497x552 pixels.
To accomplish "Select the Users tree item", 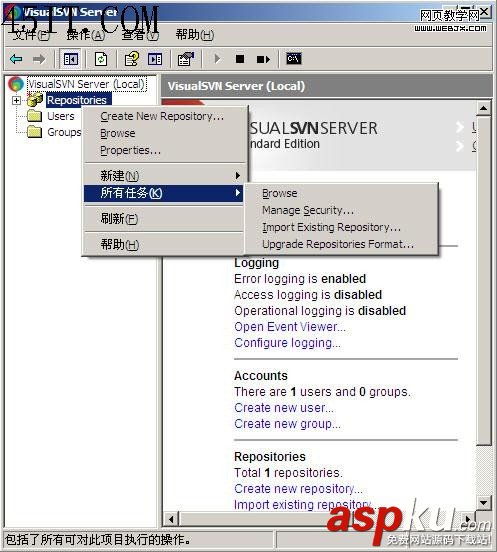I will click(x=61, y=116).
